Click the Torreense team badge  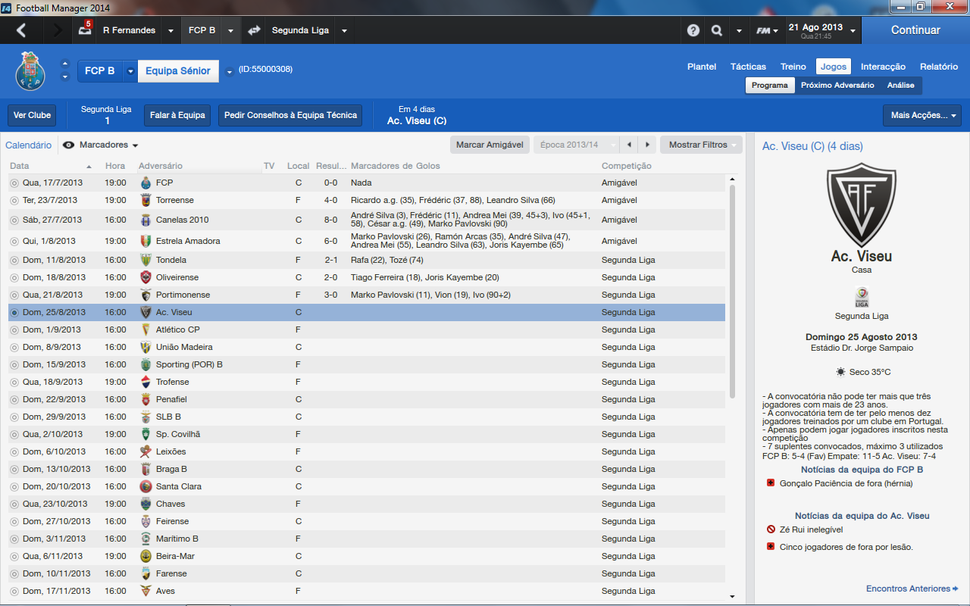tap(145, 200)
